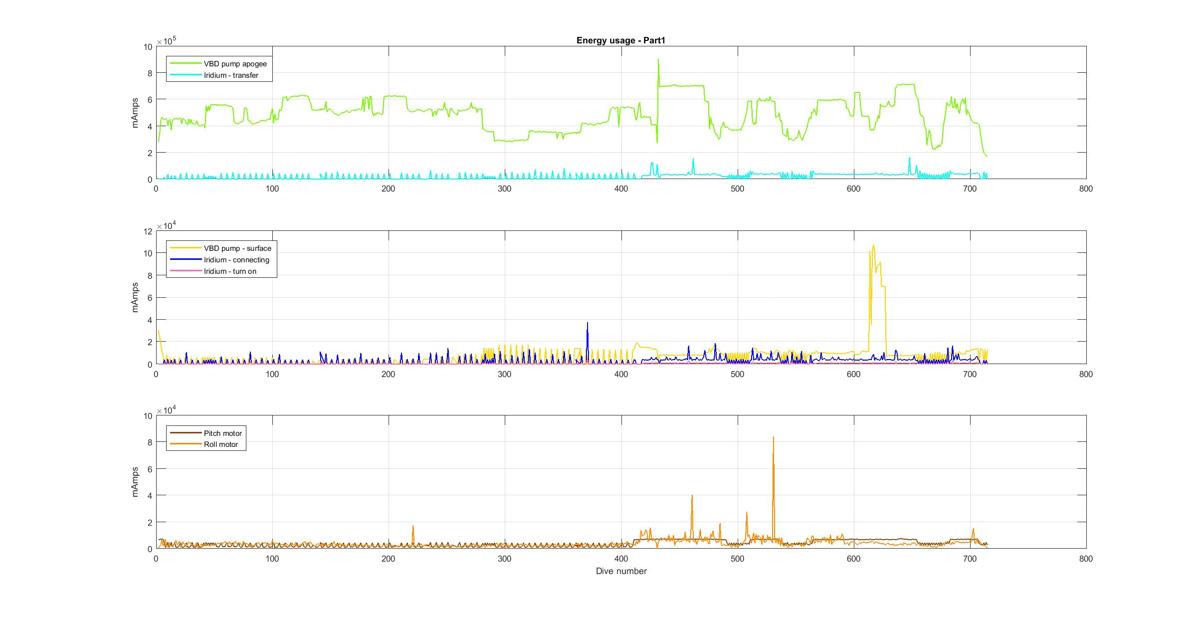Click the ×10^4 exponent above the VBD pump - surface plot

tap(167, 225)
